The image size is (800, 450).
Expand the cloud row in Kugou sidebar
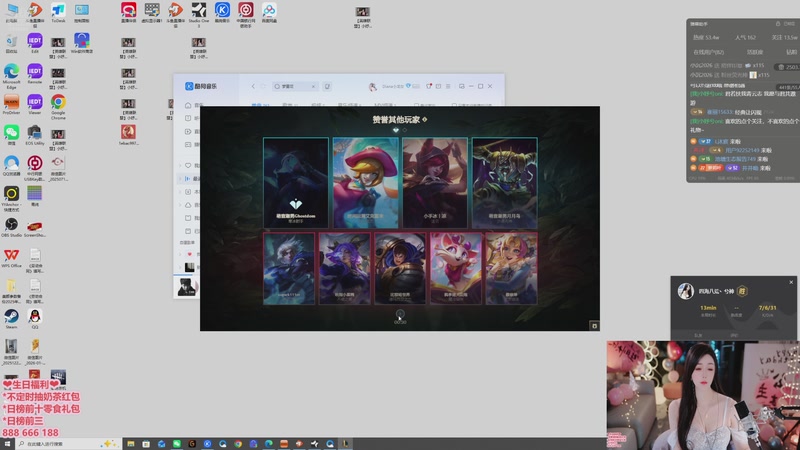(x=180, y=205)
